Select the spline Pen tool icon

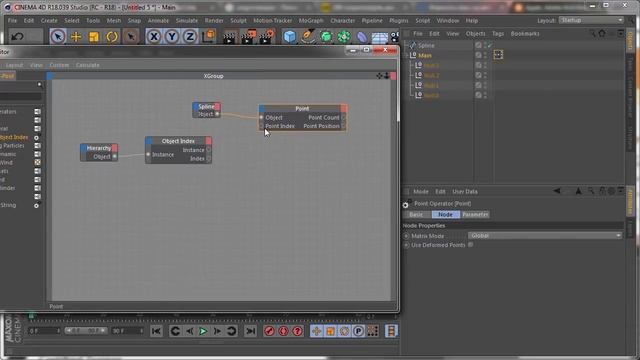(308, 36)
